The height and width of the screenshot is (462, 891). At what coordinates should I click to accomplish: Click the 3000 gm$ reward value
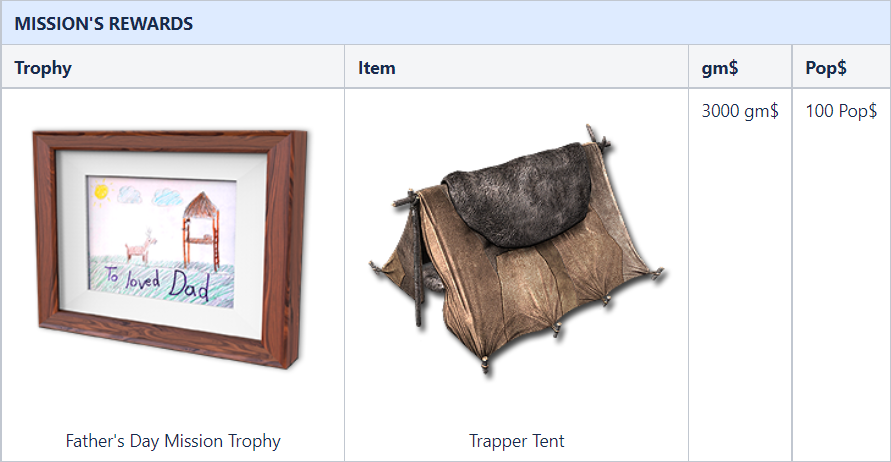pos(740,111)
